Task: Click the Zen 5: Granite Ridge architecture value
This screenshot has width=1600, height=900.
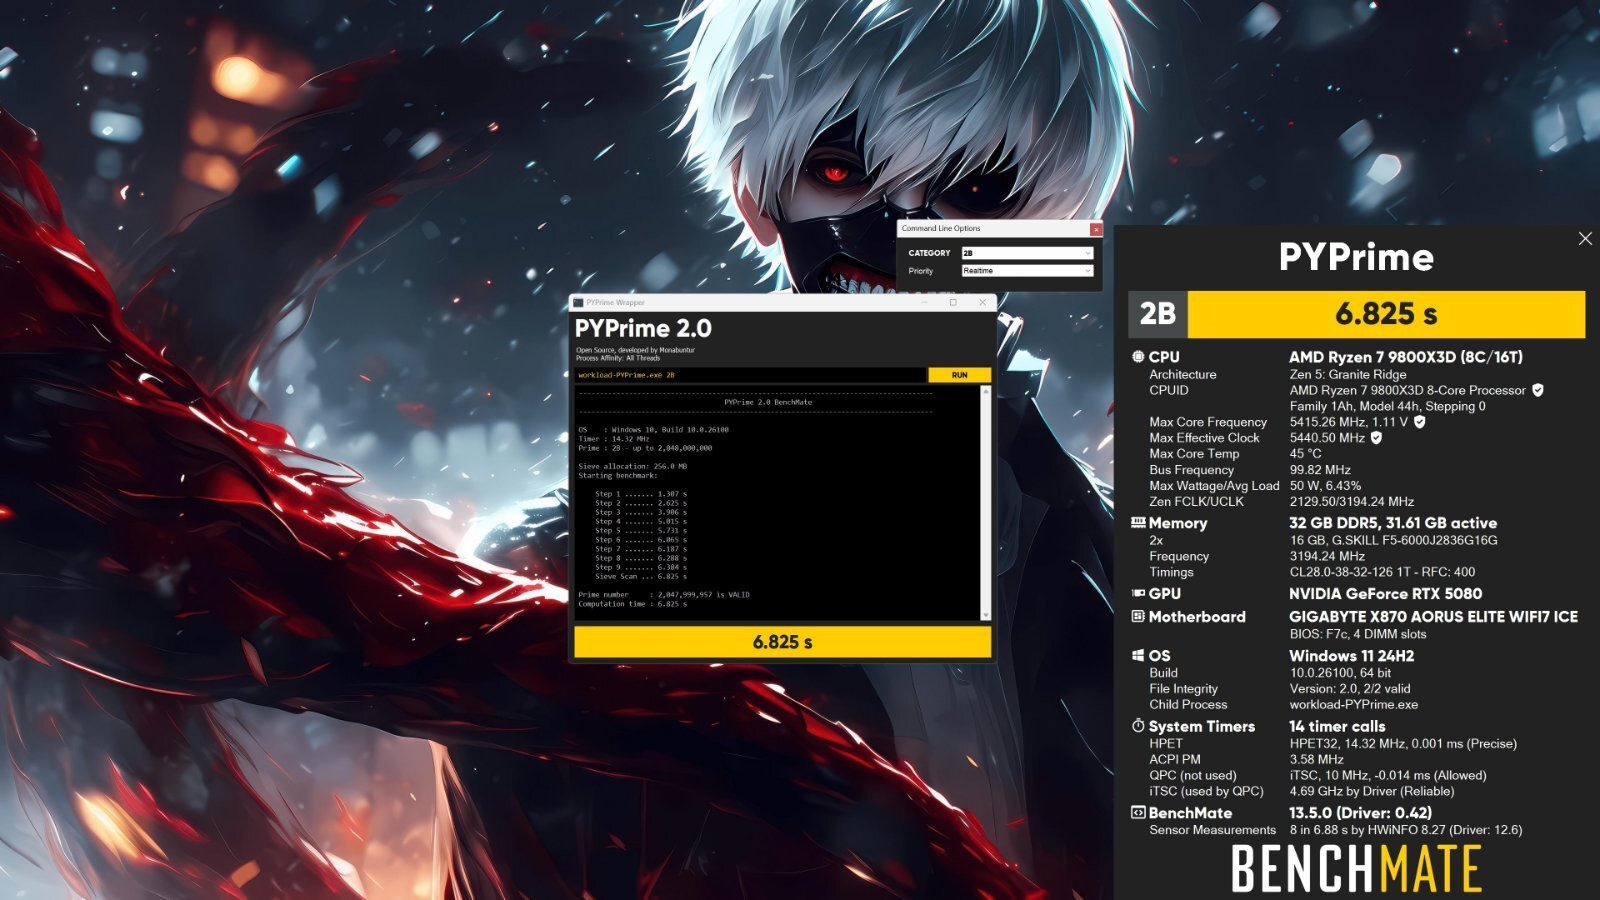Action: point(1348,374)
